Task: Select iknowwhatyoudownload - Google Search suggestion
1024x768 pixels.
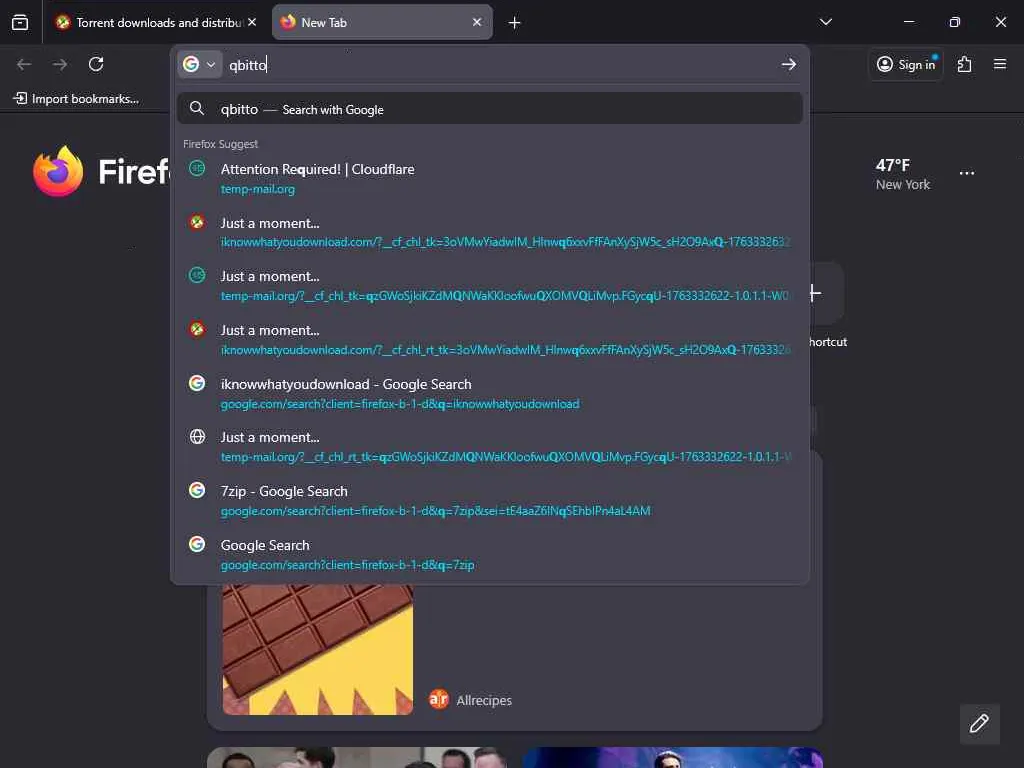Action: (x=490, y=393)
